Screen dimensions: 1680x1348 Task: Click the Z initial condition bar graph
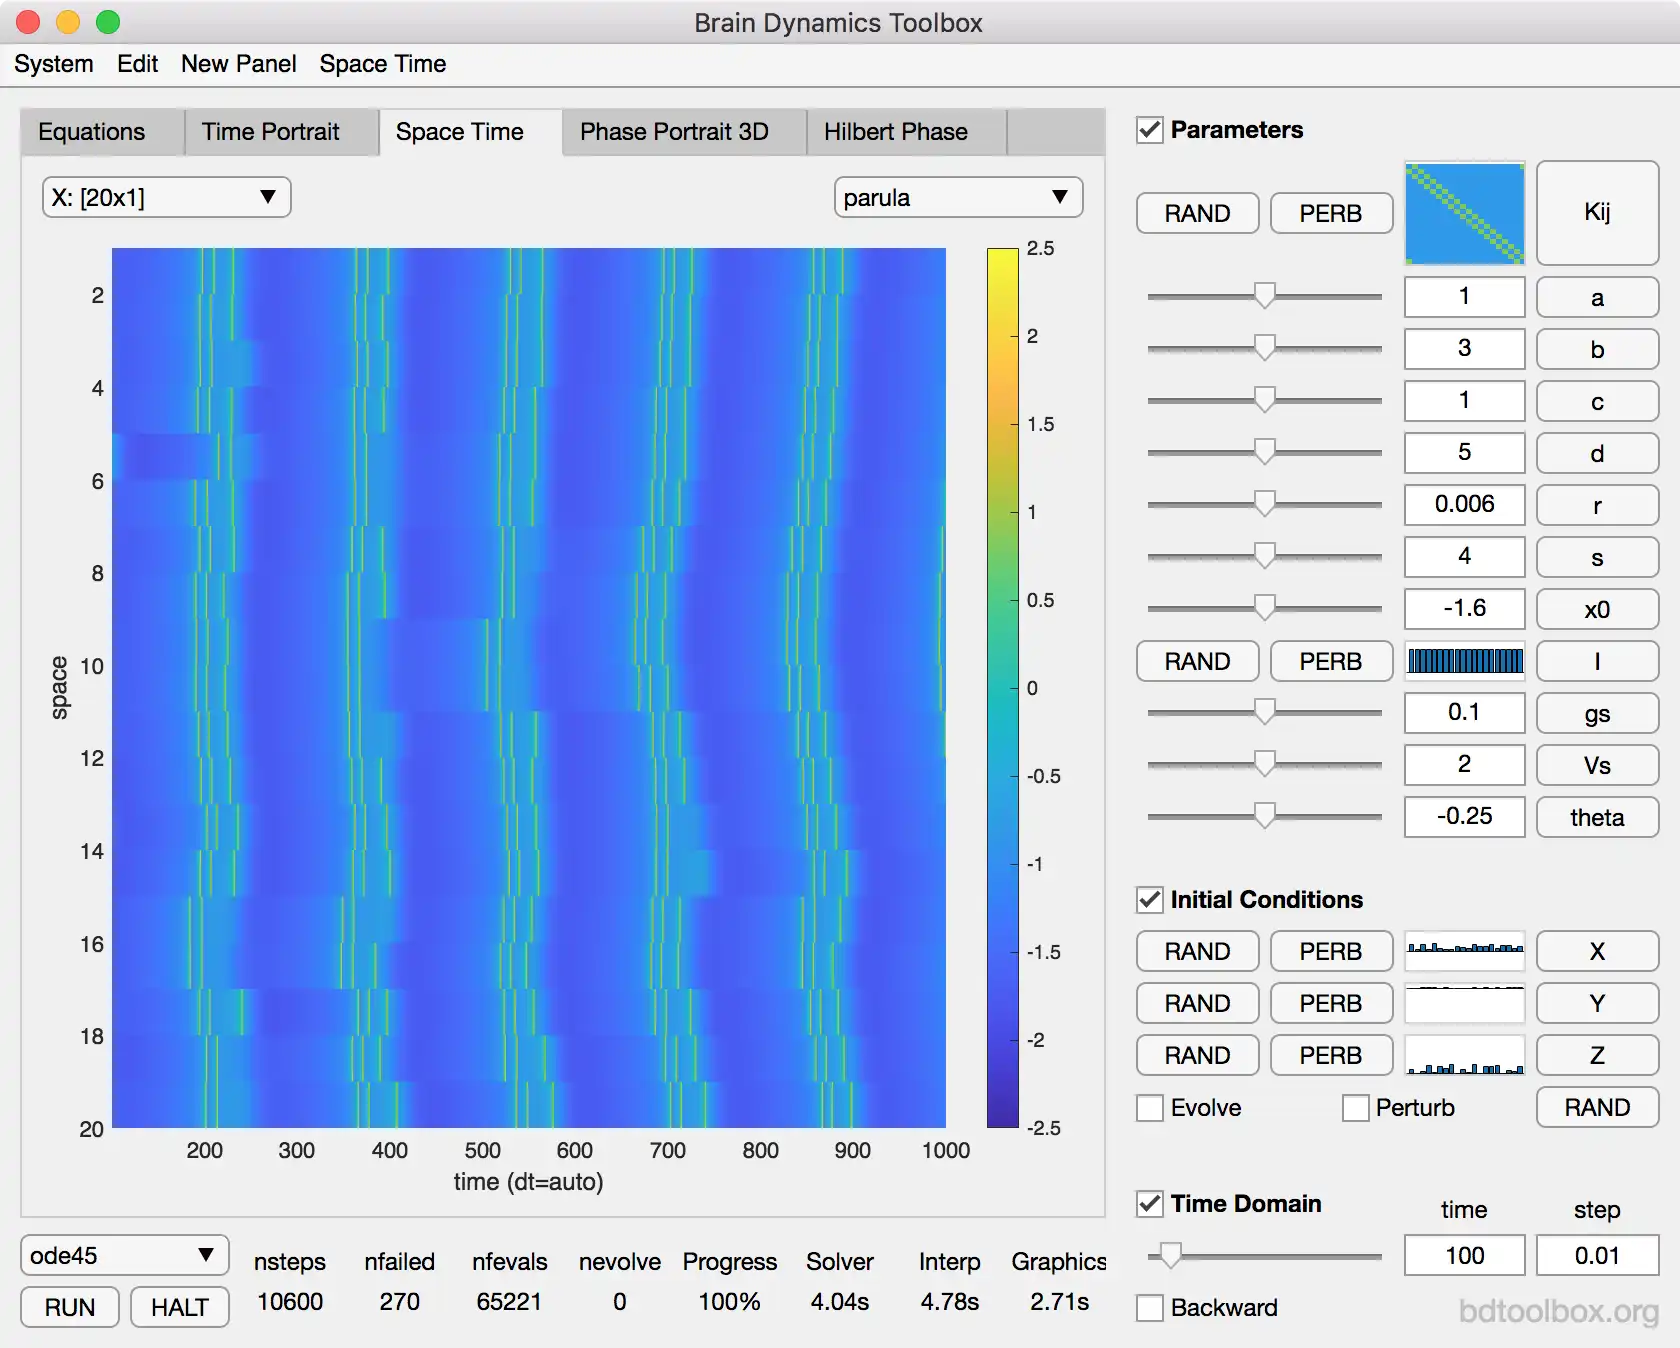[x=1464, y=1055]
